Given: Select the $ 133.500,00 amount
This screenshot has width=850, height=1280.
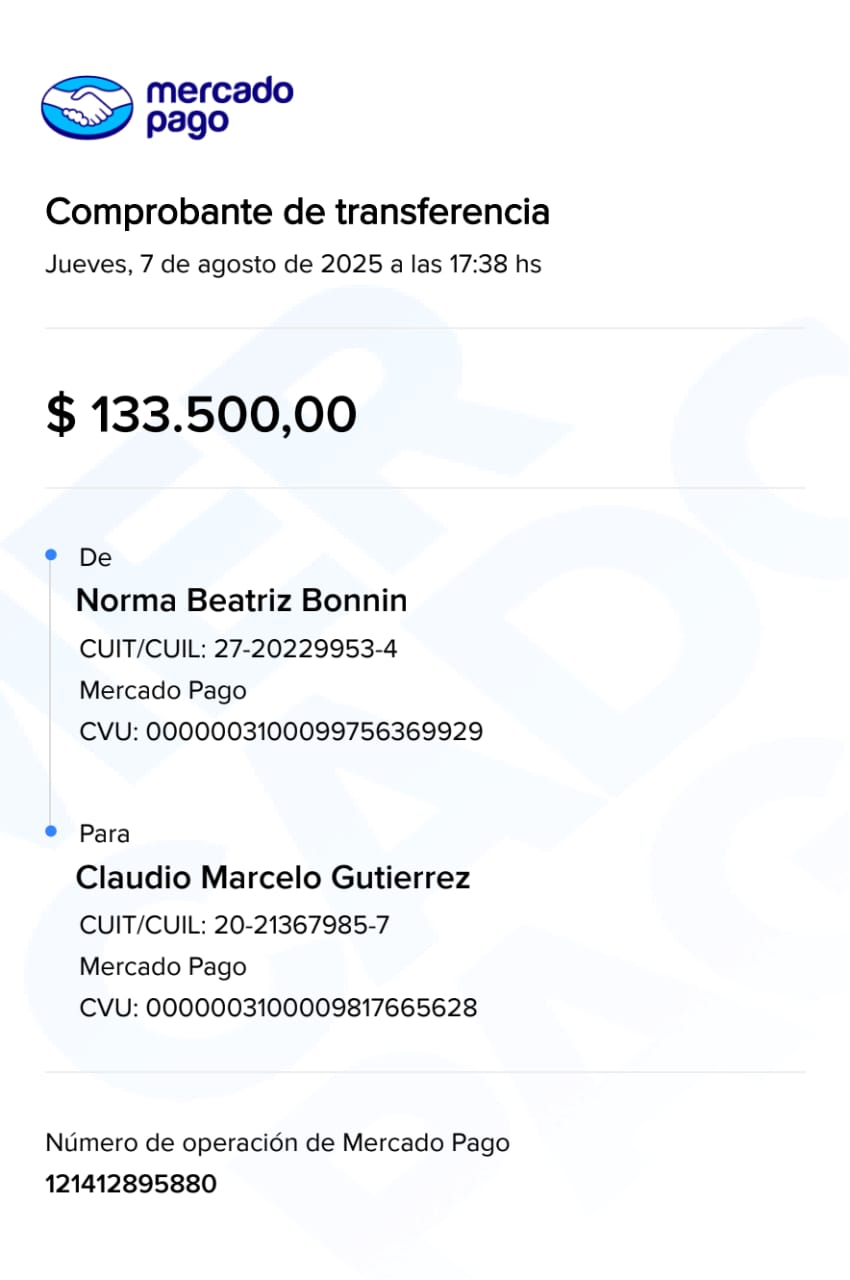Looking at the screenshot, I should (201, 414).
